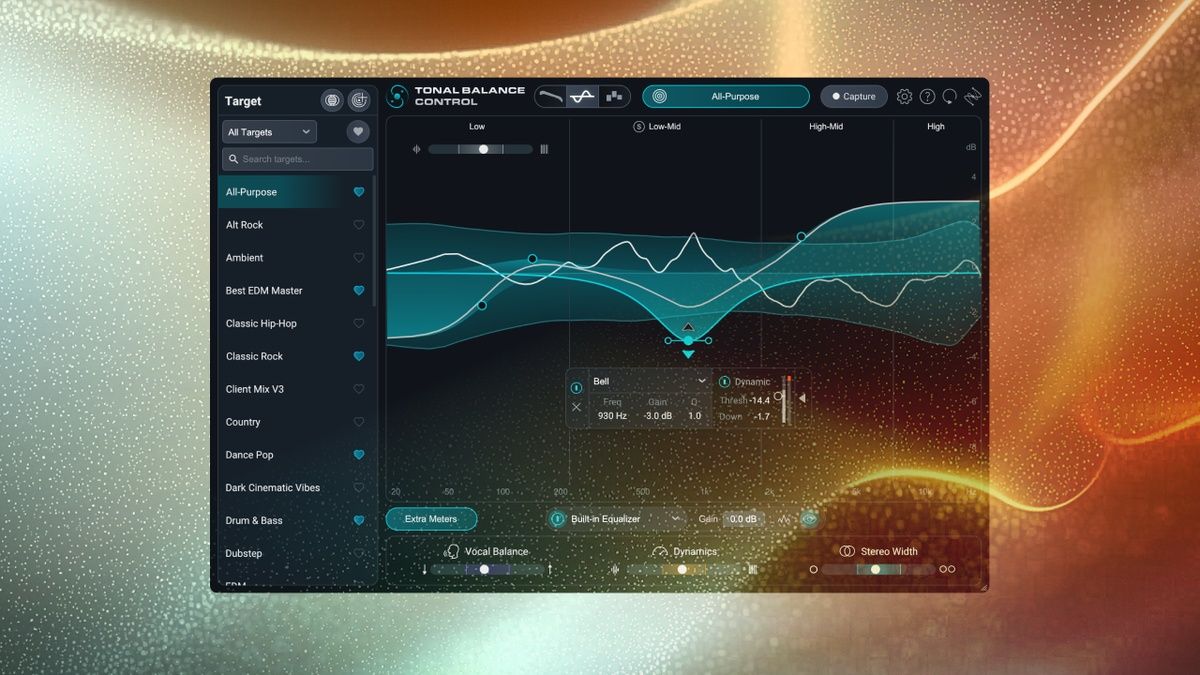This screenshot has height=675, width=1200.
Task: Click the feedback speech bubble icon
Action: click(x=948, y=96)
